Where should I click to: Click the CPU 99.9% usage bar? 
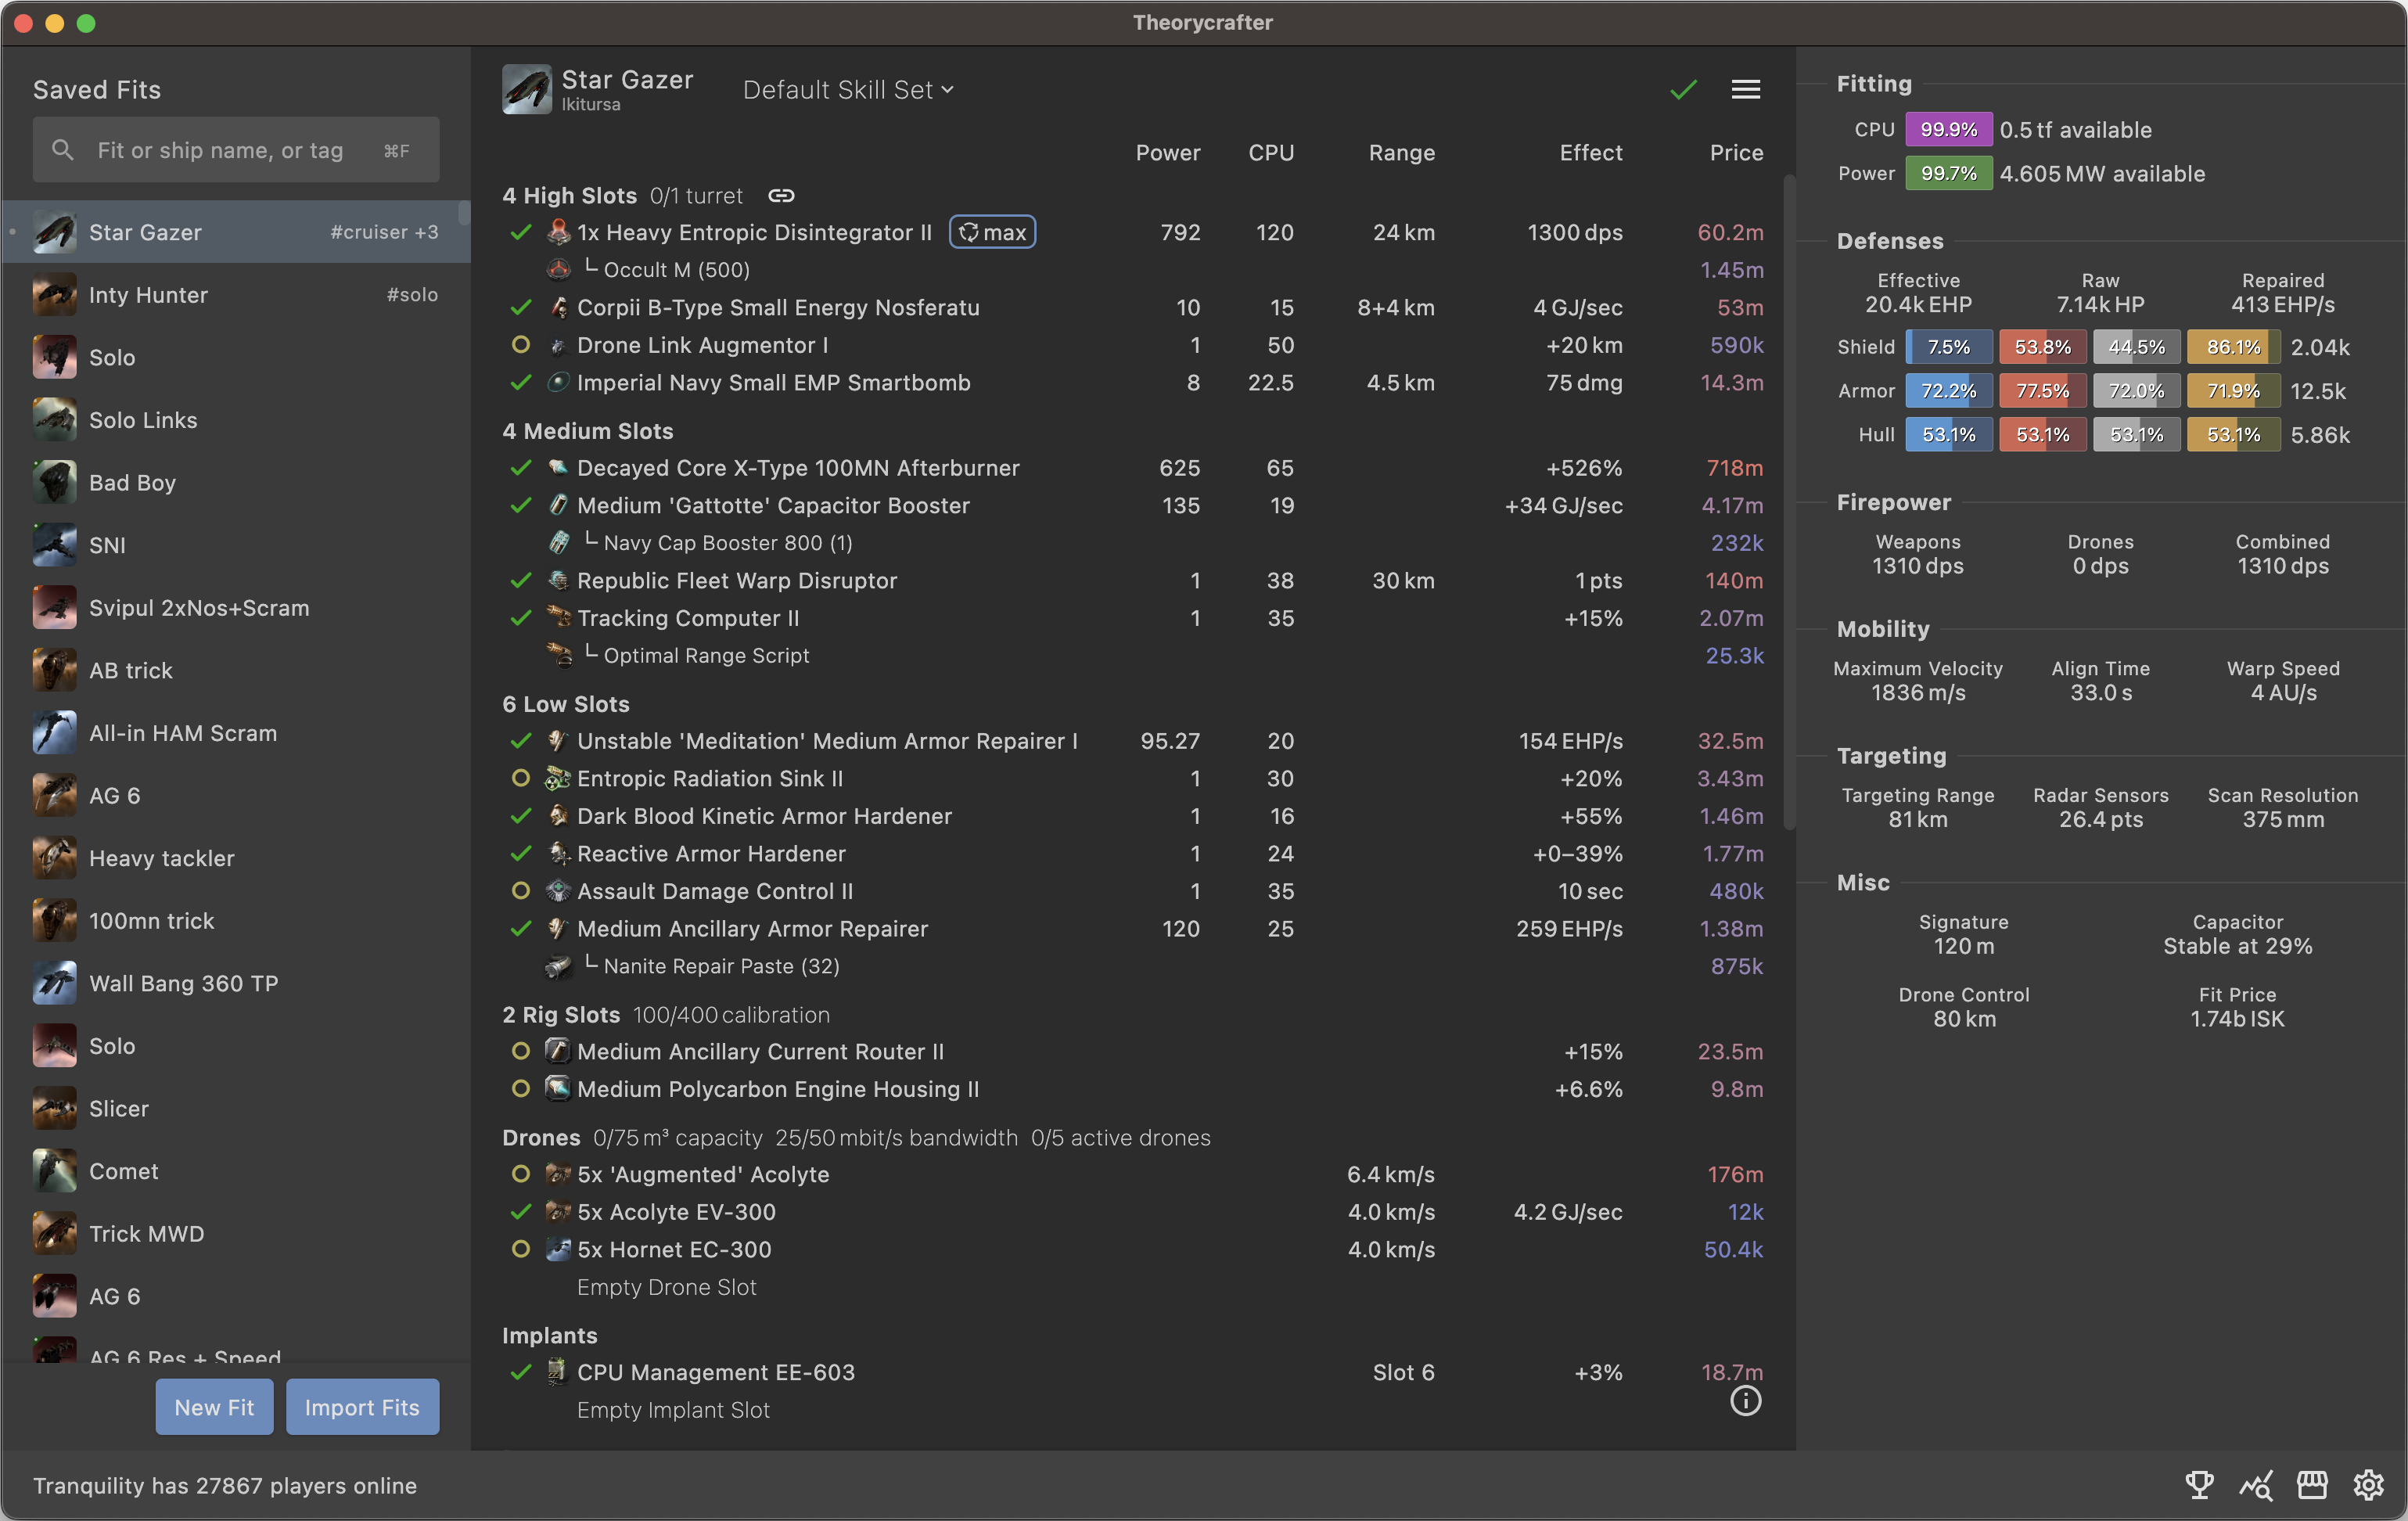click(x=1947, y=130)
